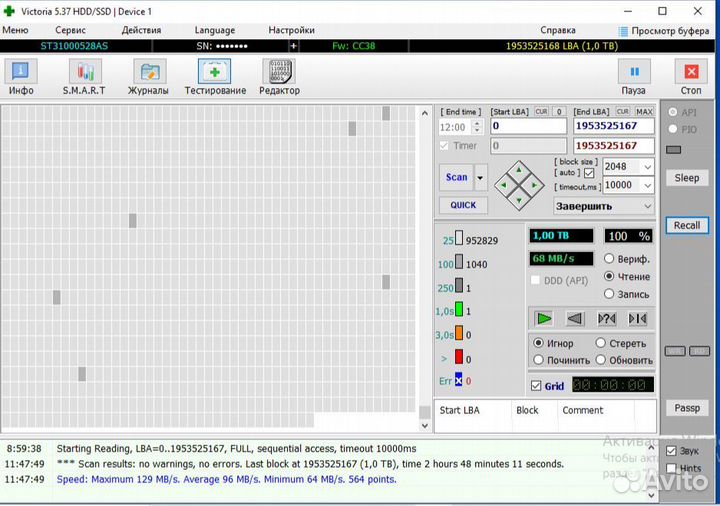The width and height of the screenshot is (720, 506).
Task: Open the Language menu
Action: coord(215,30)
